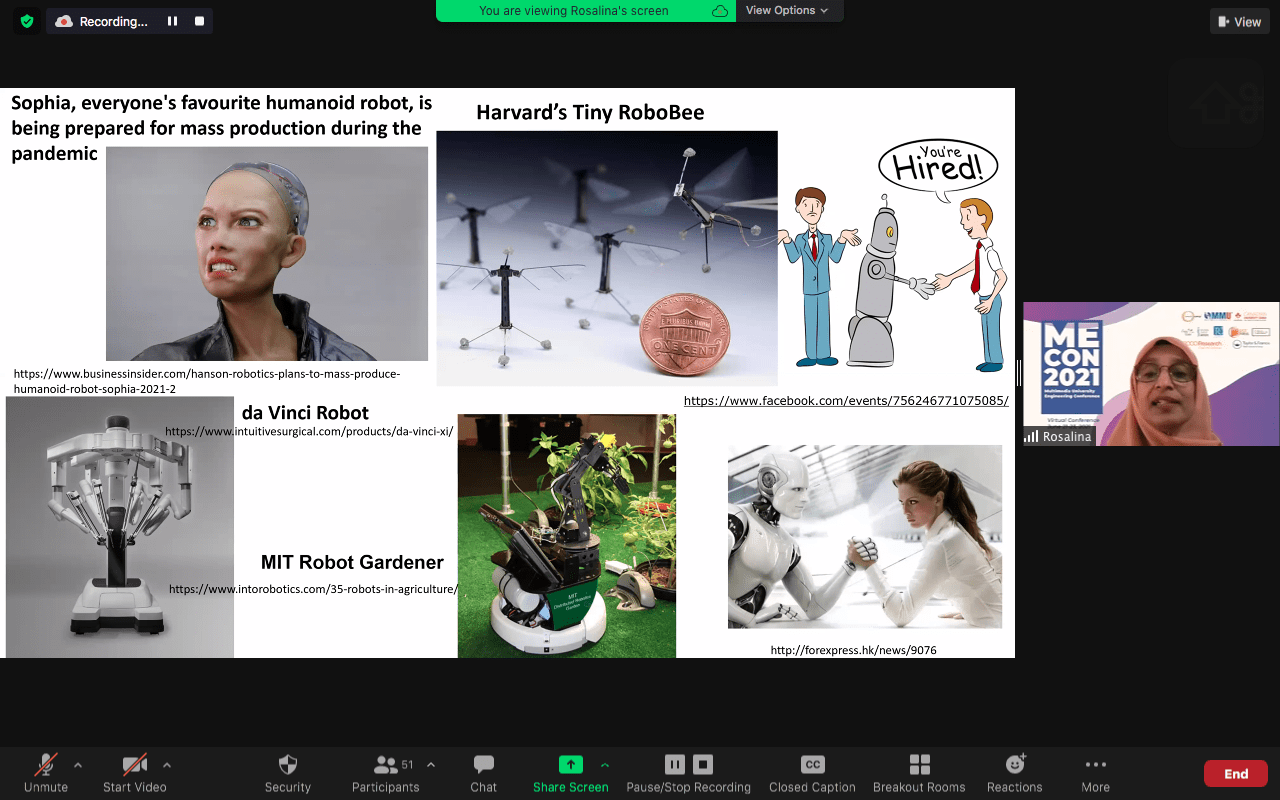Screen dimensions: 1280x800
Task: Pause the recording in top indicator
Action: [x=172, y=21]
